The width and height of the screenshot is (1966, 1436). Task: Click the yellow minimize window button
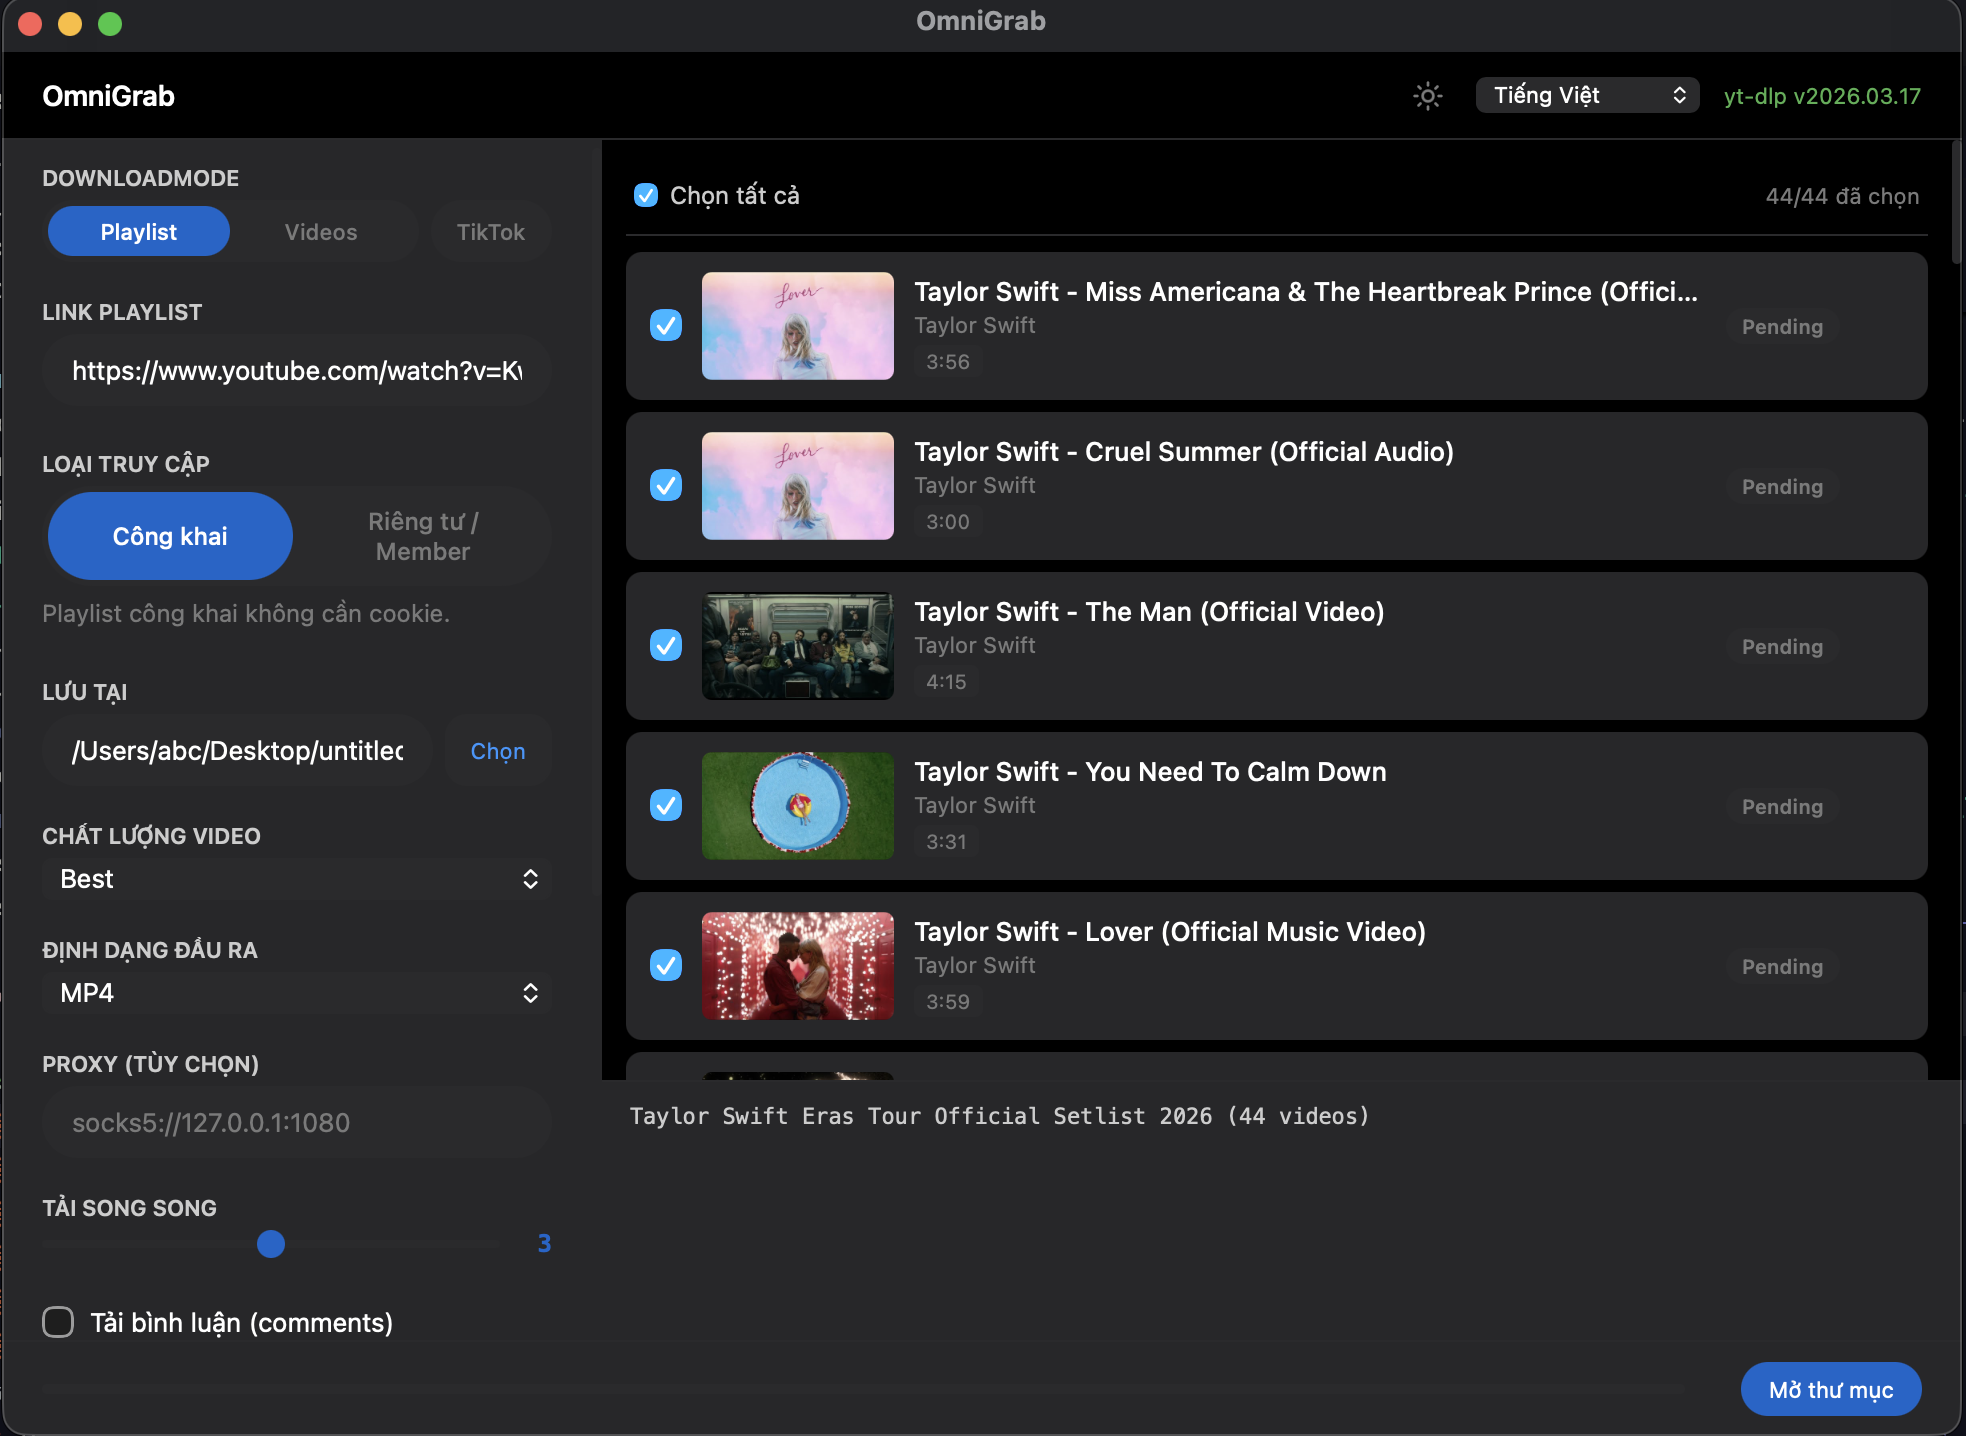click(x=70, y=23)
